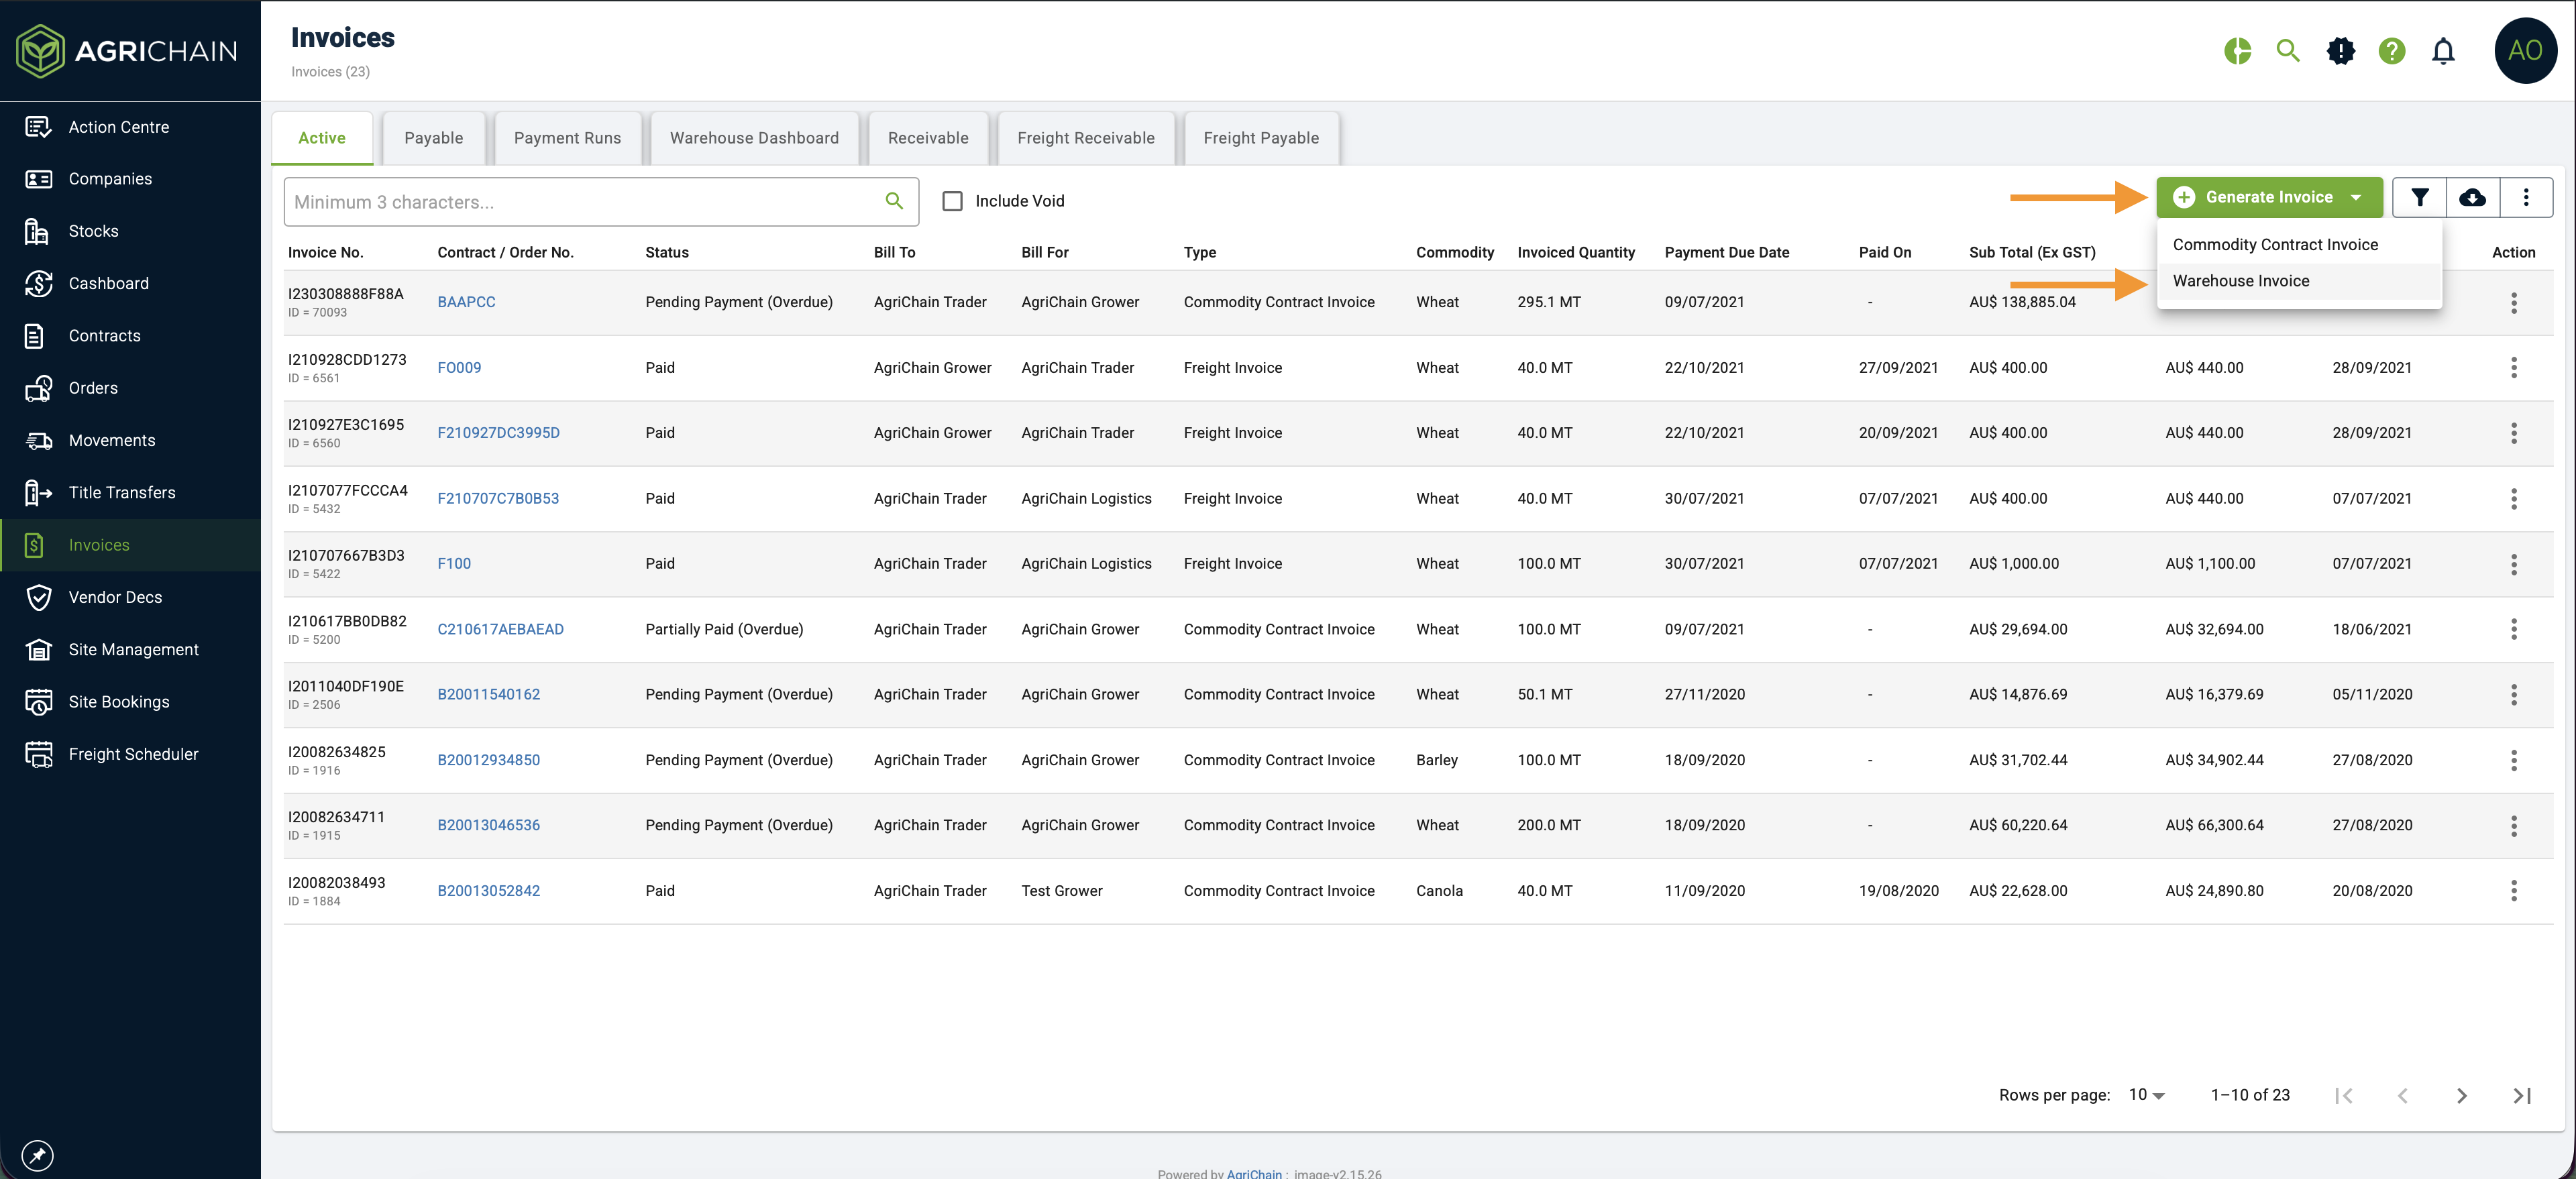Open the Freight Payable tab
This screenshot has height=1179, width=2576.
tap(1260, 139)
